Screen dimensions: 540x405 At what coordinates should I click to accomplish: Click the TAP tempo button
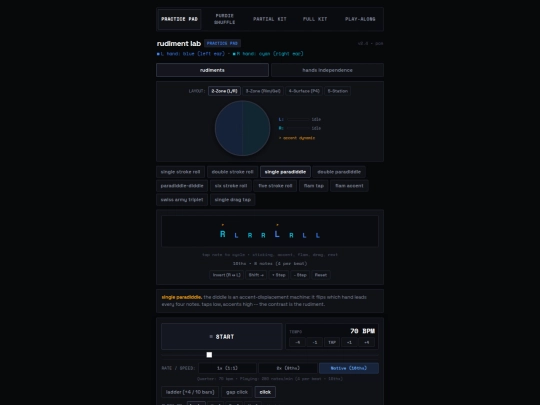332,342
